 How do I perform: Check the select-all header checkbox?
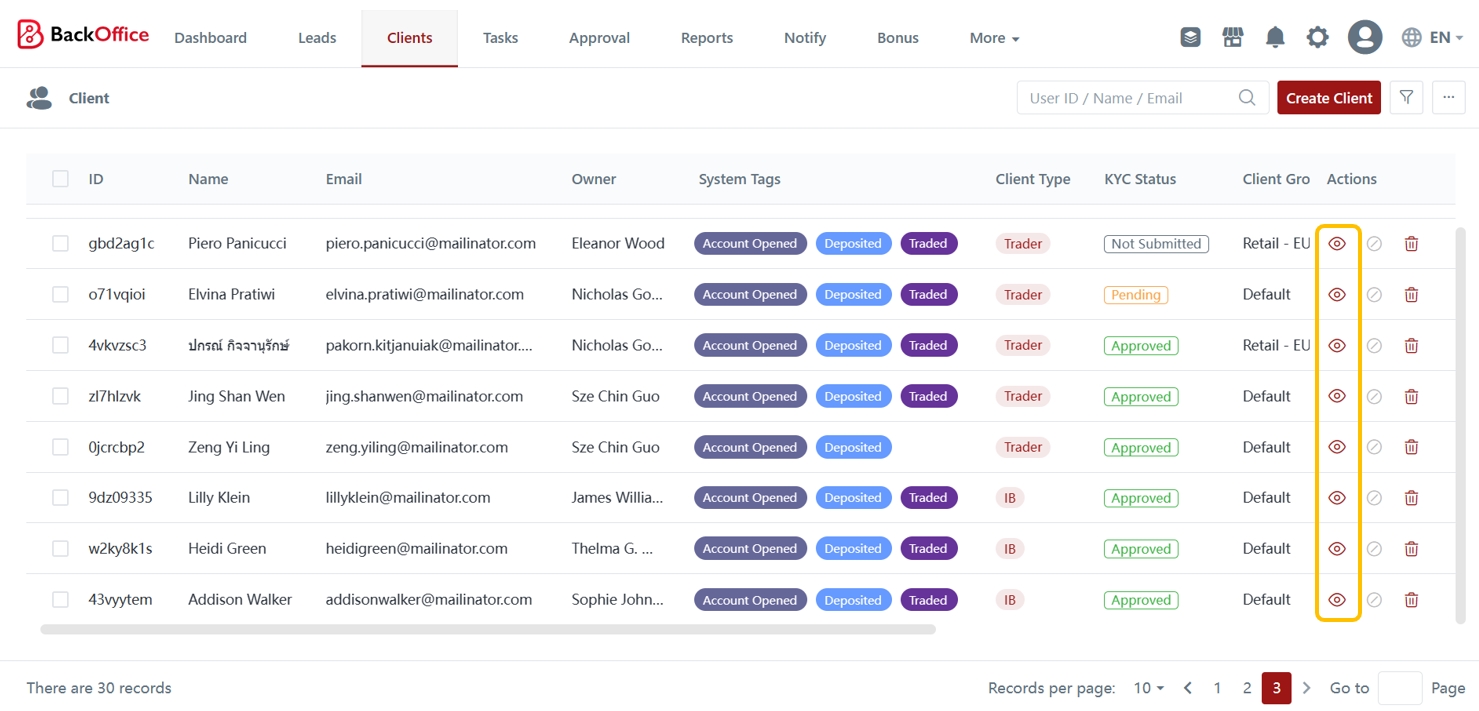[61, 179]
